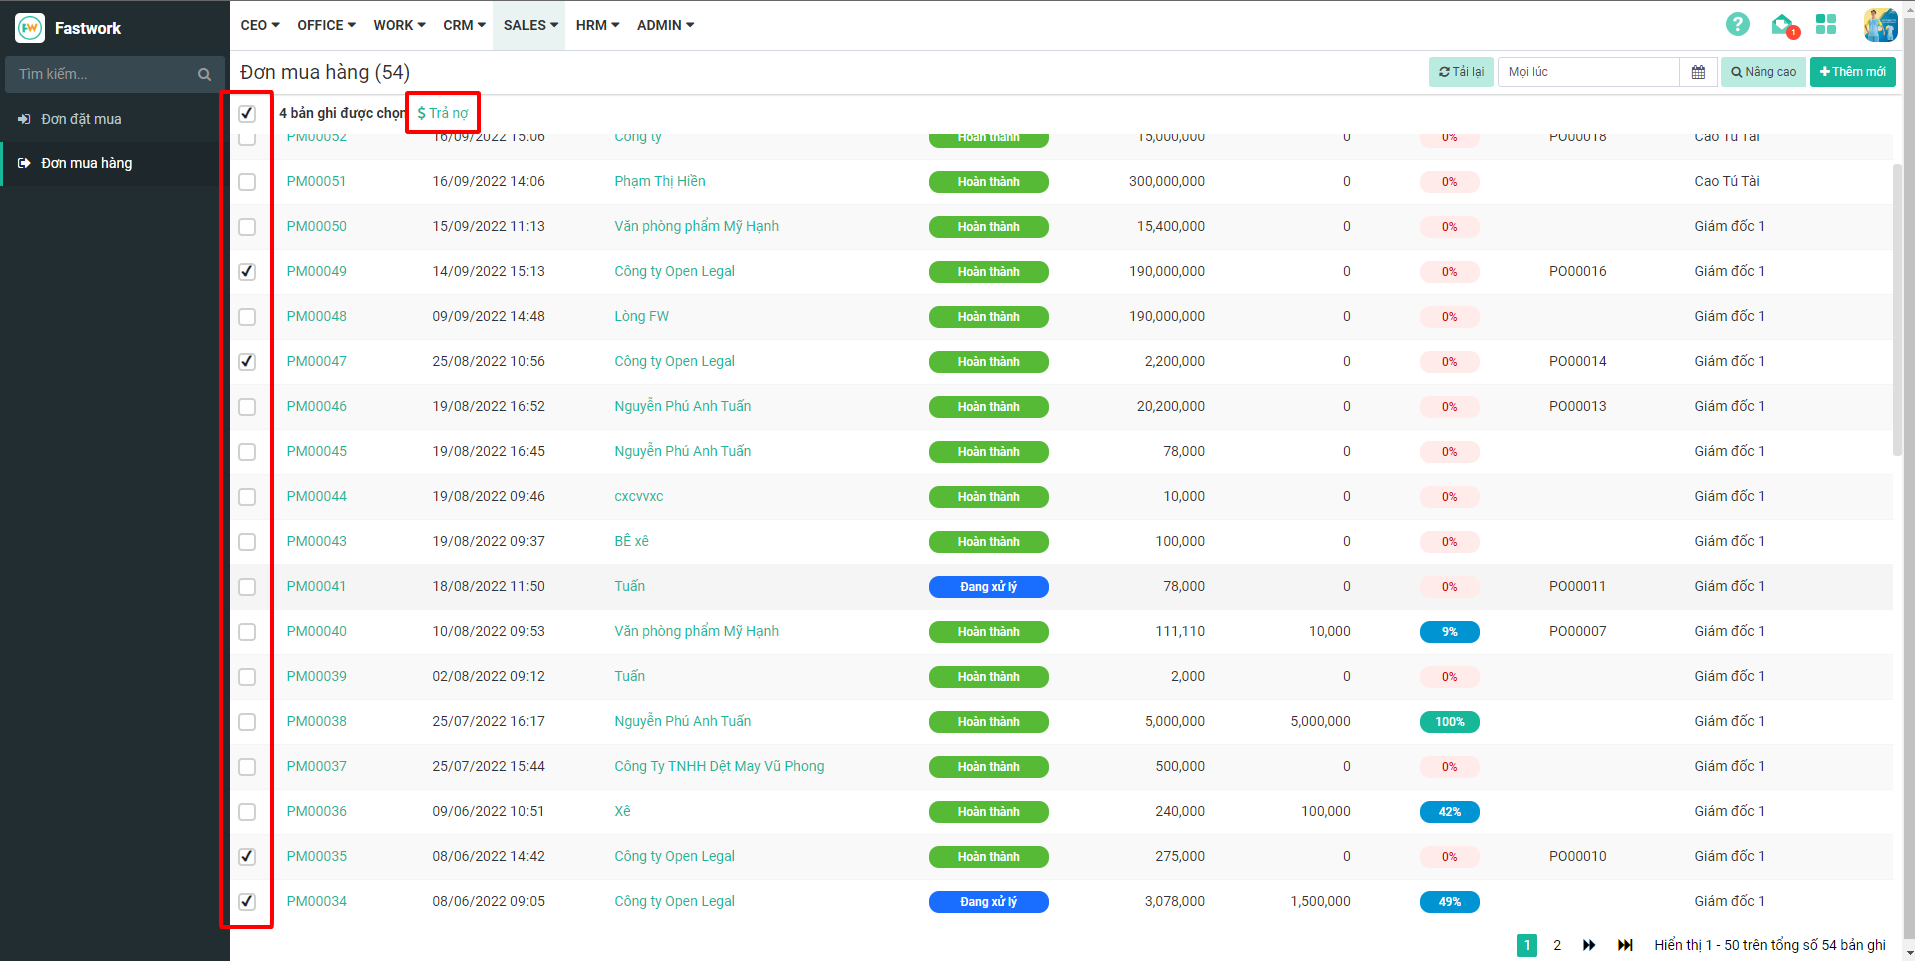
Task: Click the Mọi lúc date filter field
Action: (1587, 72)
